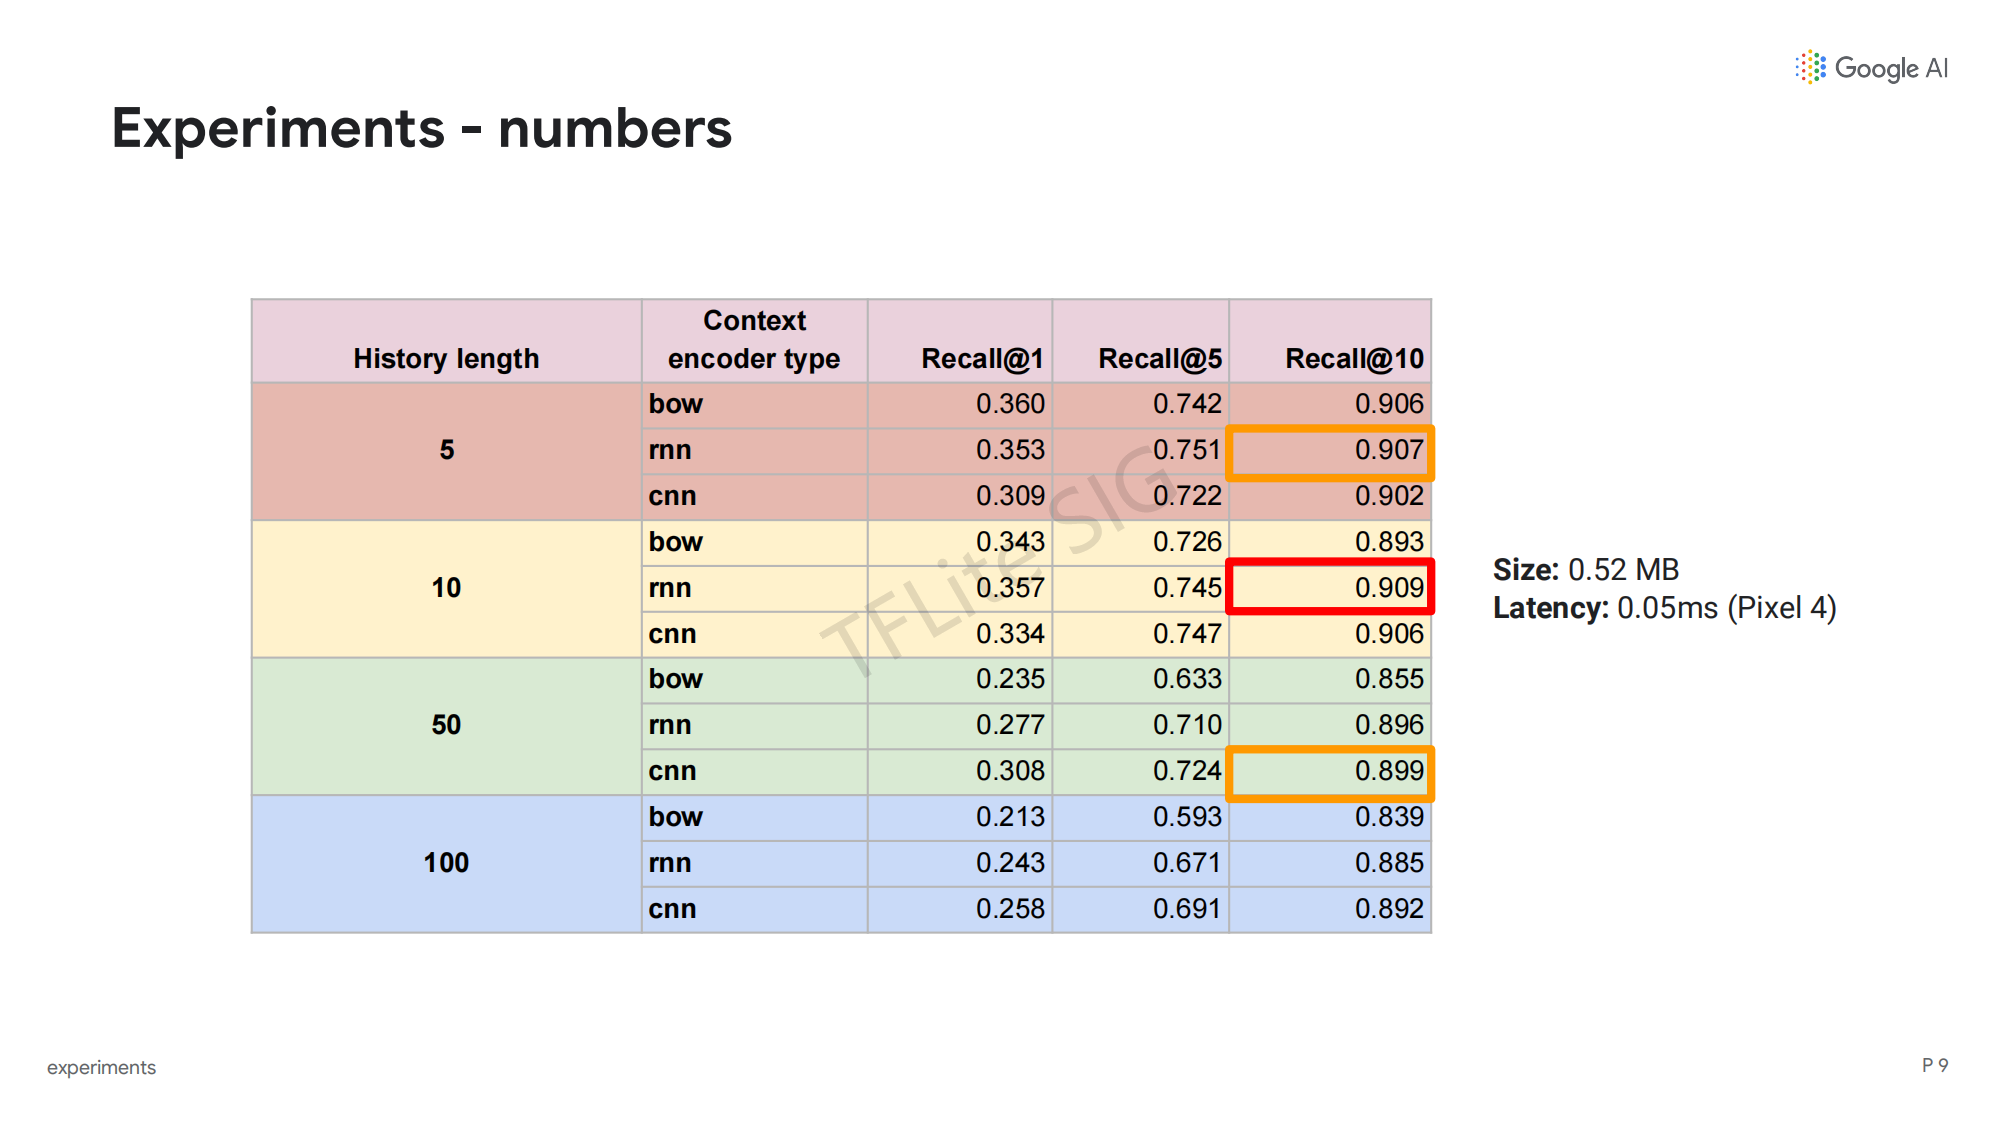Click the 'experiments' footer label
This screenshot has width=2000, height=1125.
[101, 1068]
